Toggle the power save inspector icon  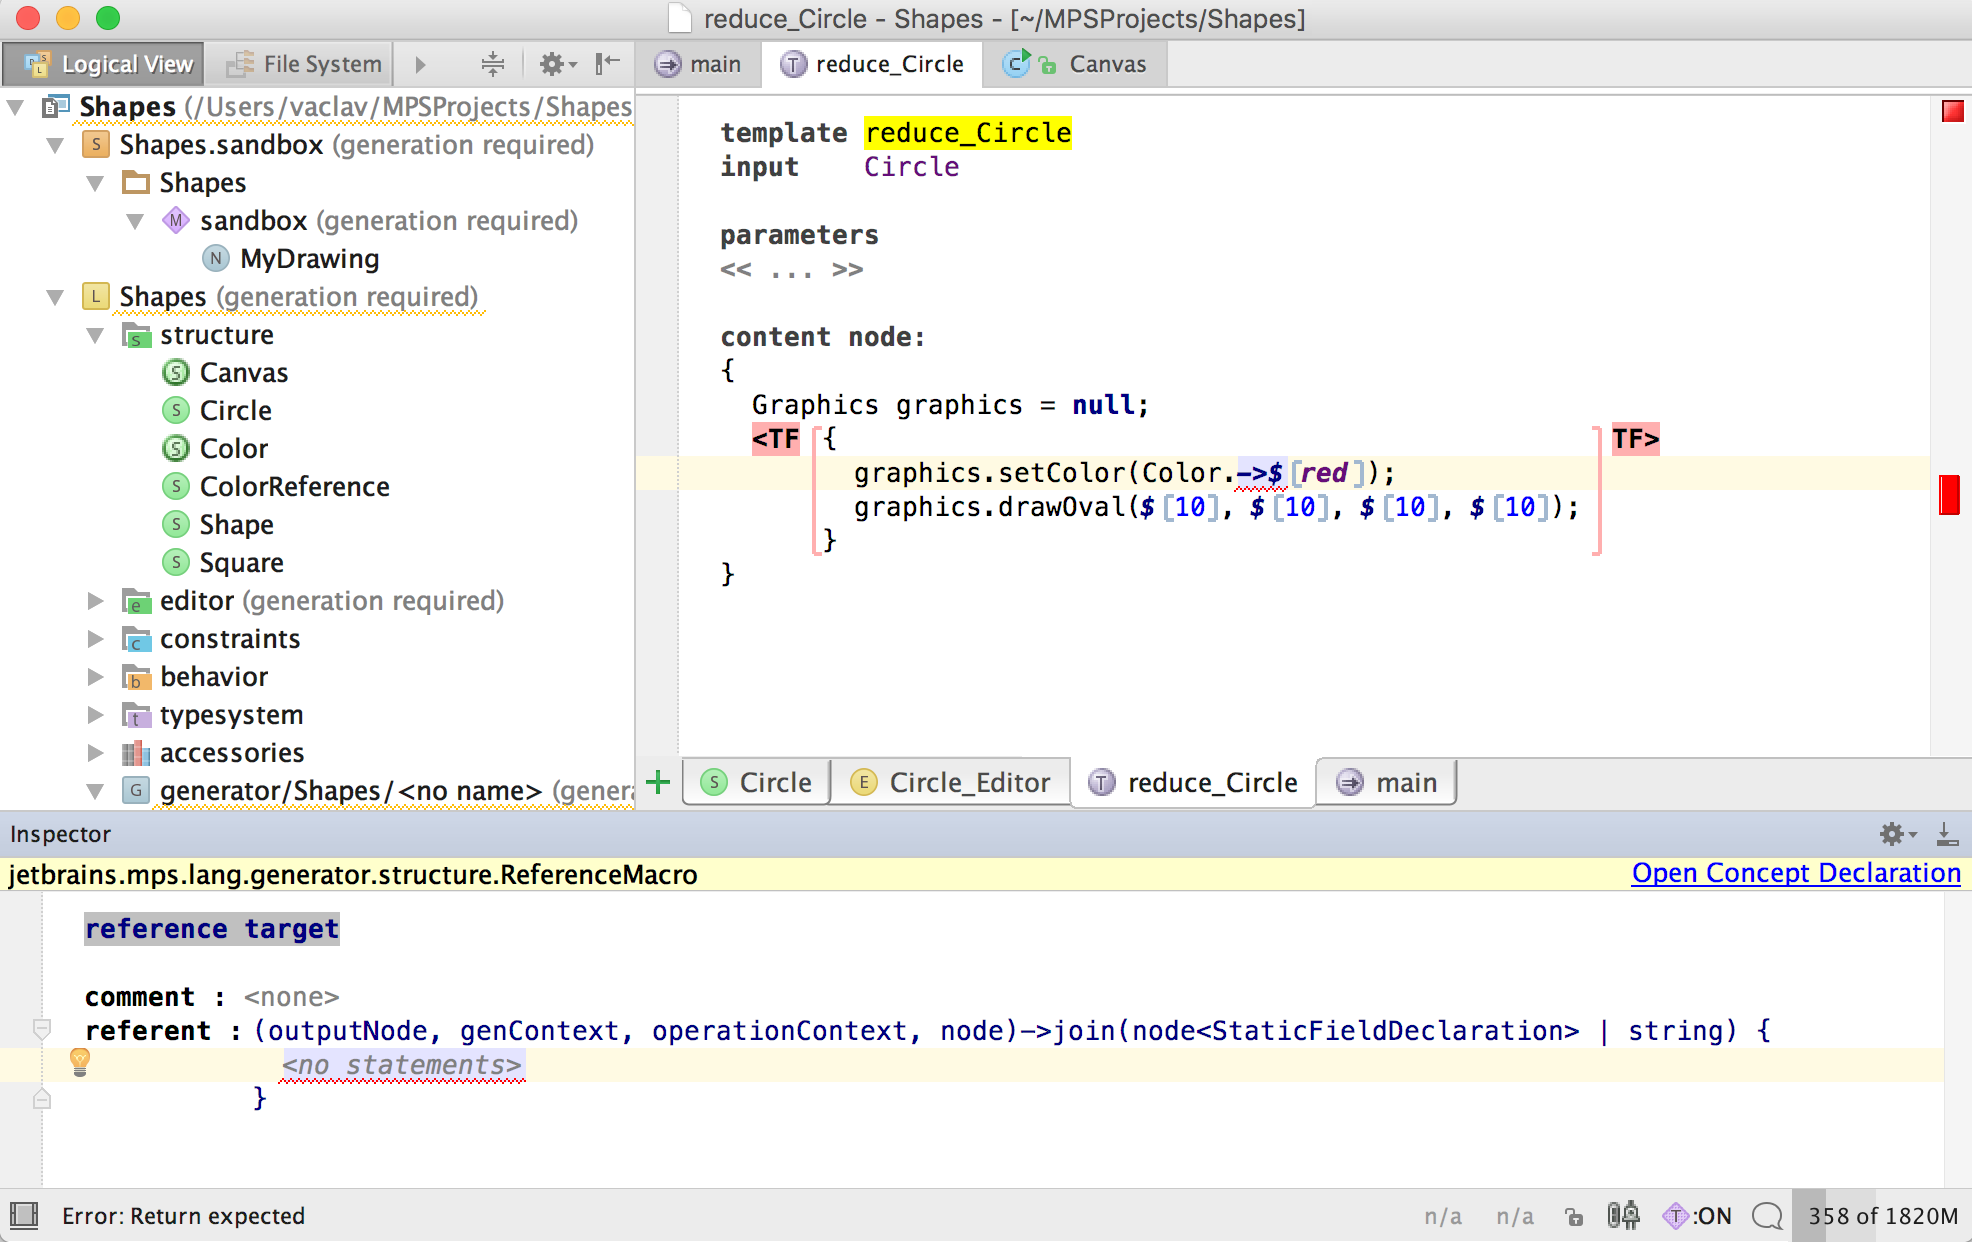coord(1623,1216)
